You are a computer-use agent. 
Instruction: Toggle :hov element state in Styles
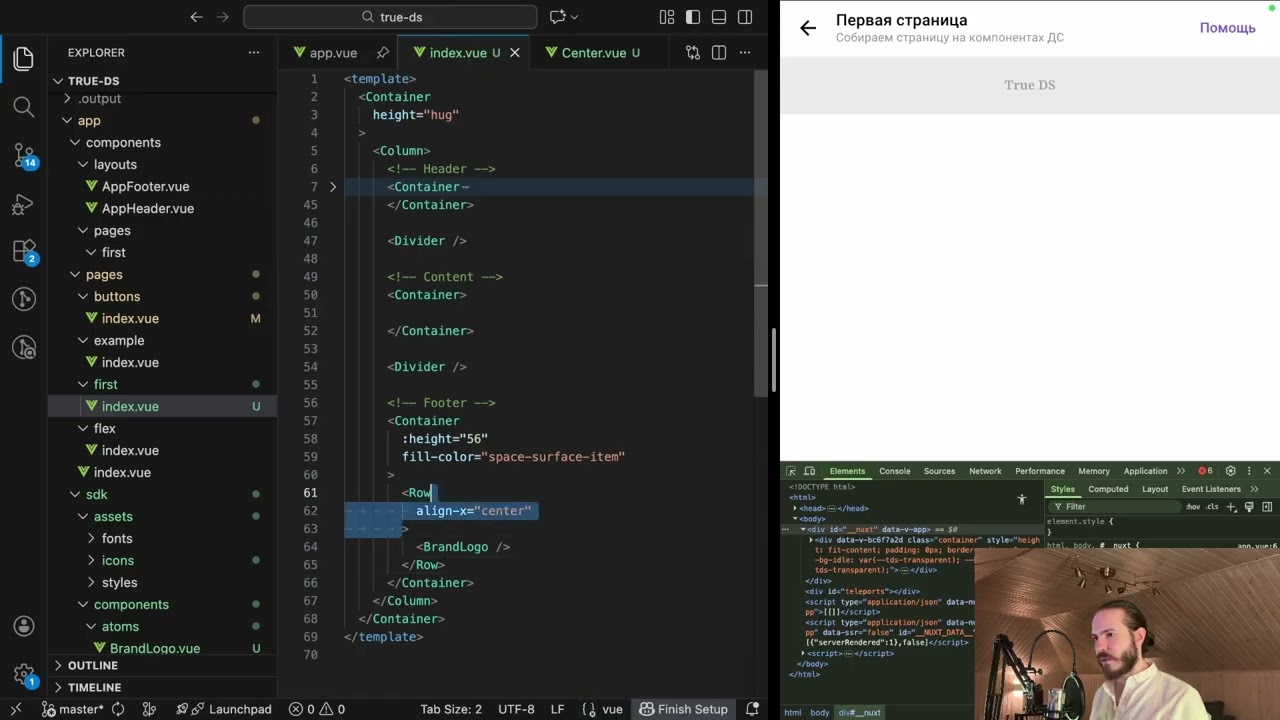pos(1193,507)
